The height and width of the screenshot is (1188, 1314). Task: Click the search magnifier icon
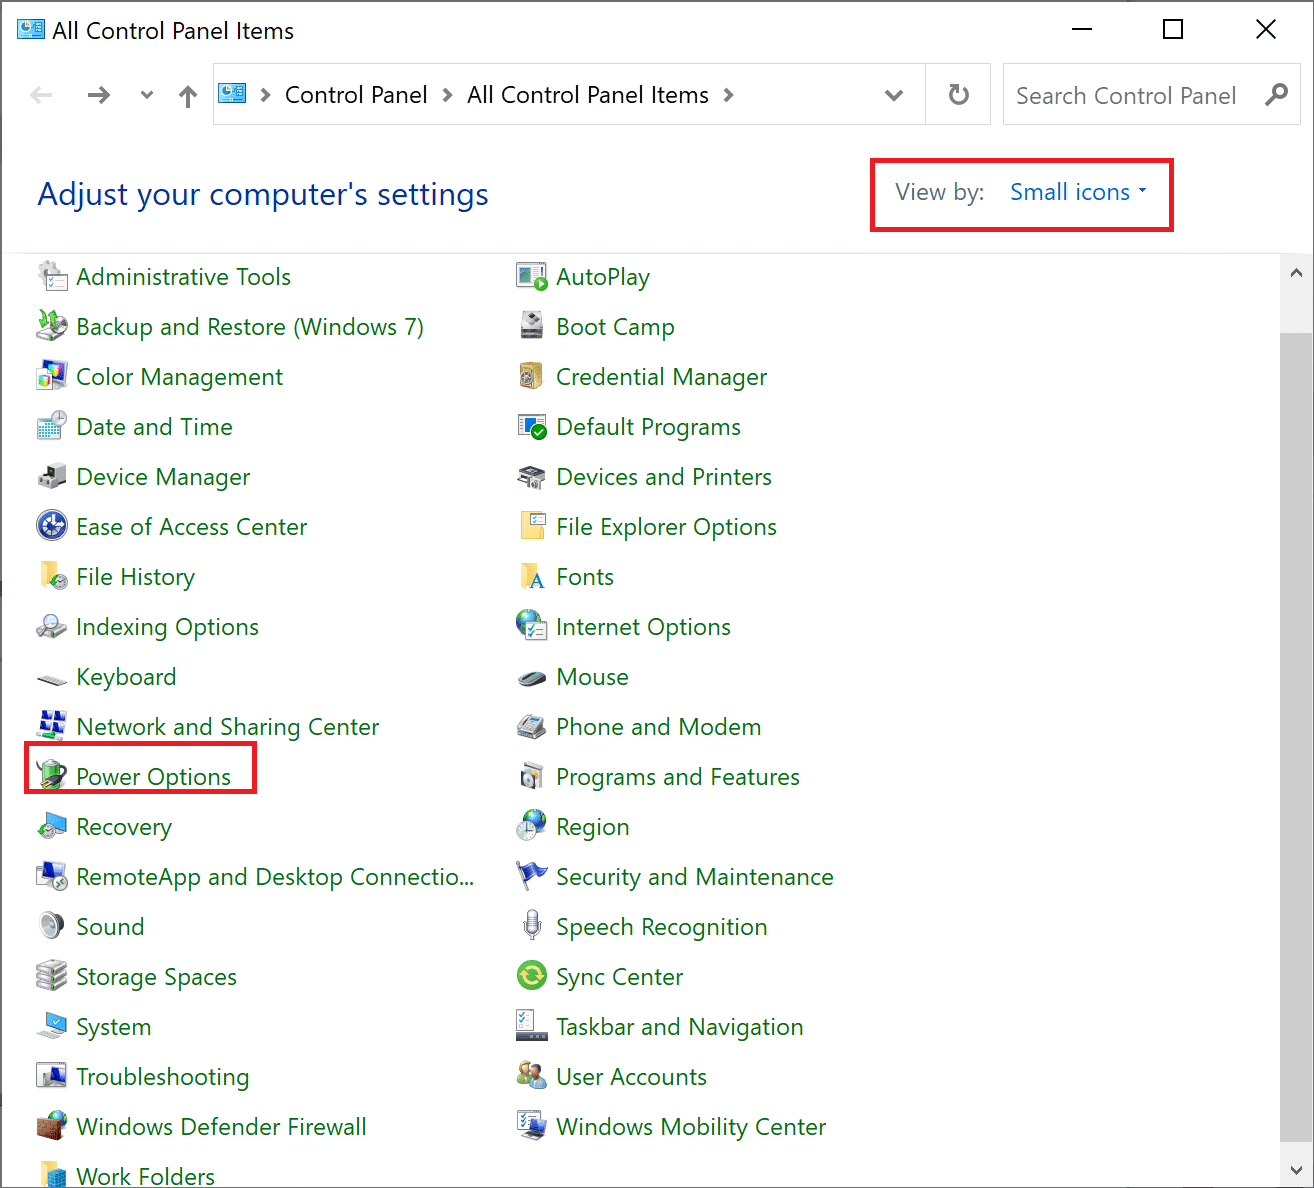click(x=1276, y=95)
